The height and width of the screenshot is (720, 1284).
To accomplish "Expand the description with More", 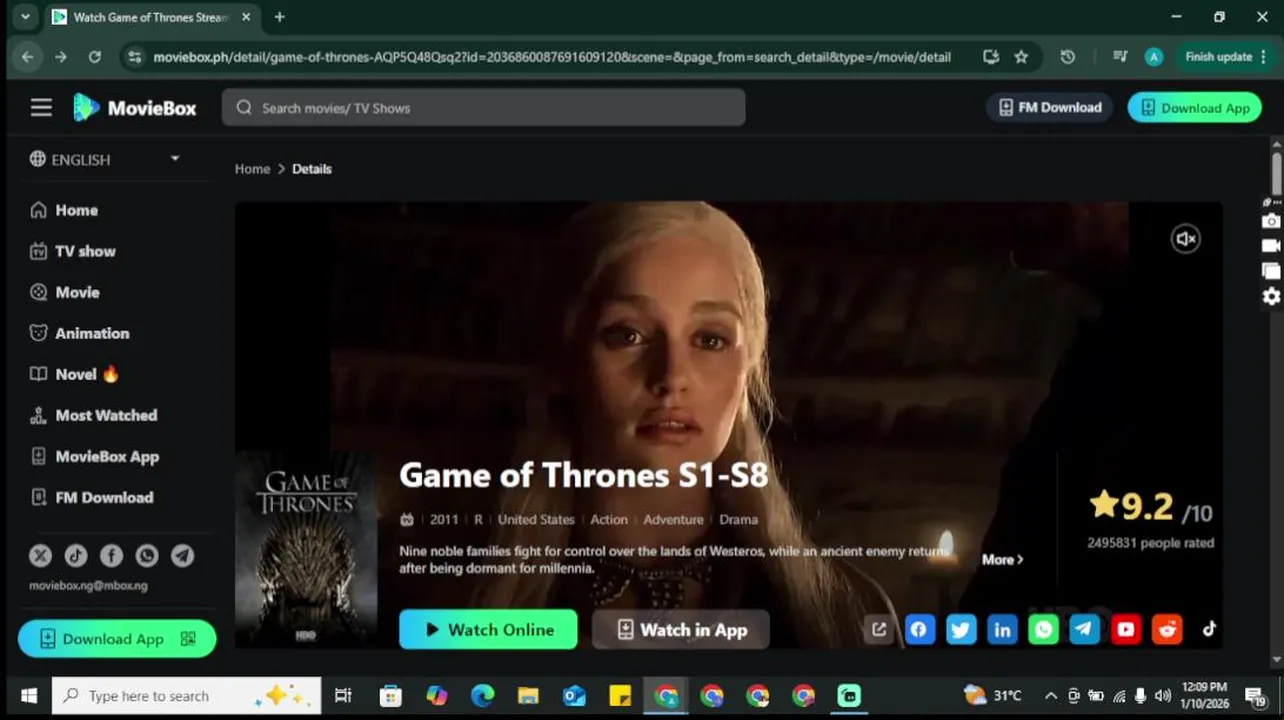I will point(1002,560).
